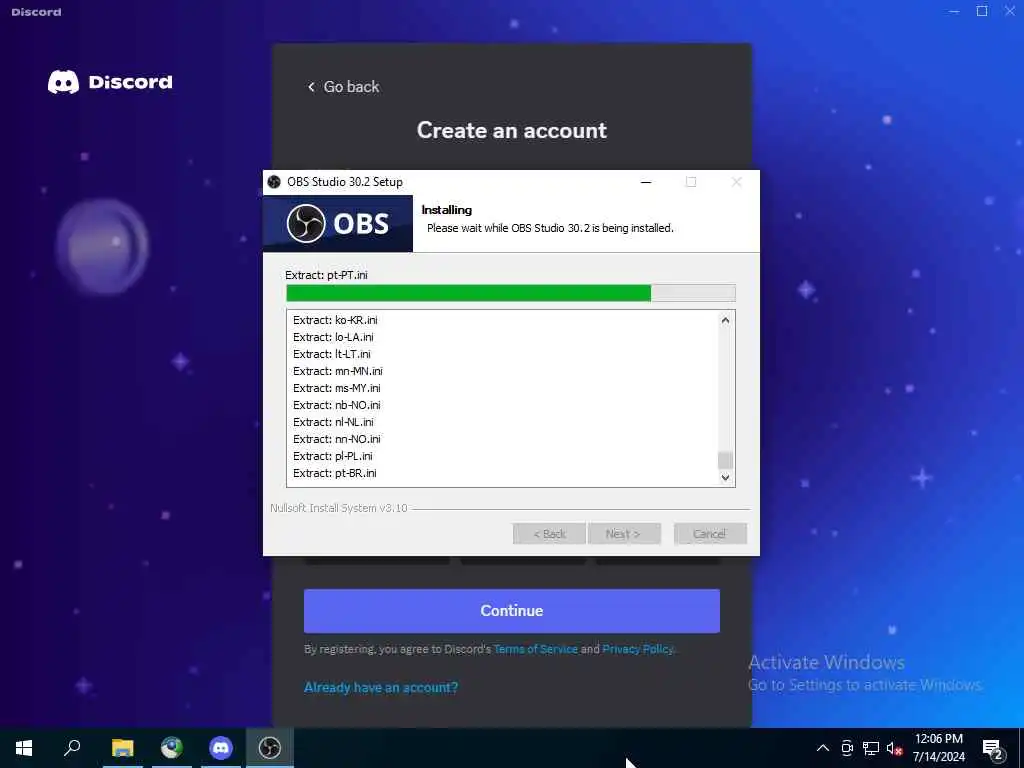The width and height of the screenshot is (1024, 768).
Task: Select 'Extract: nn-NO.ini' log row
Action: (336, 439)
